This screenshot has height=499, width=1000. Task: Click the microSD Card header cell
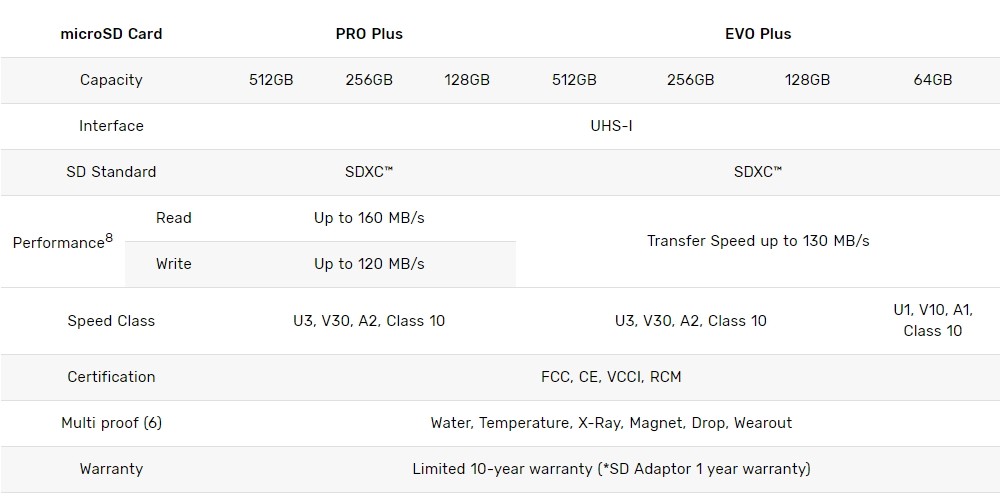click(x=111, y=33)
